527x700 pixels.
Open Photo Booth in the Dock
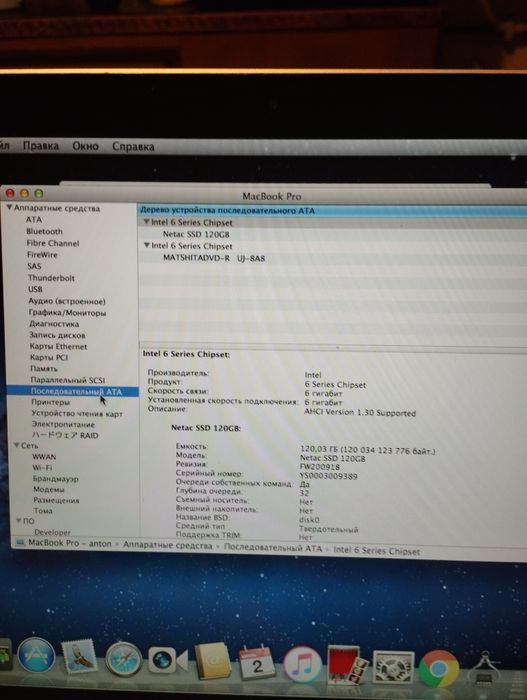pos(348,665)
